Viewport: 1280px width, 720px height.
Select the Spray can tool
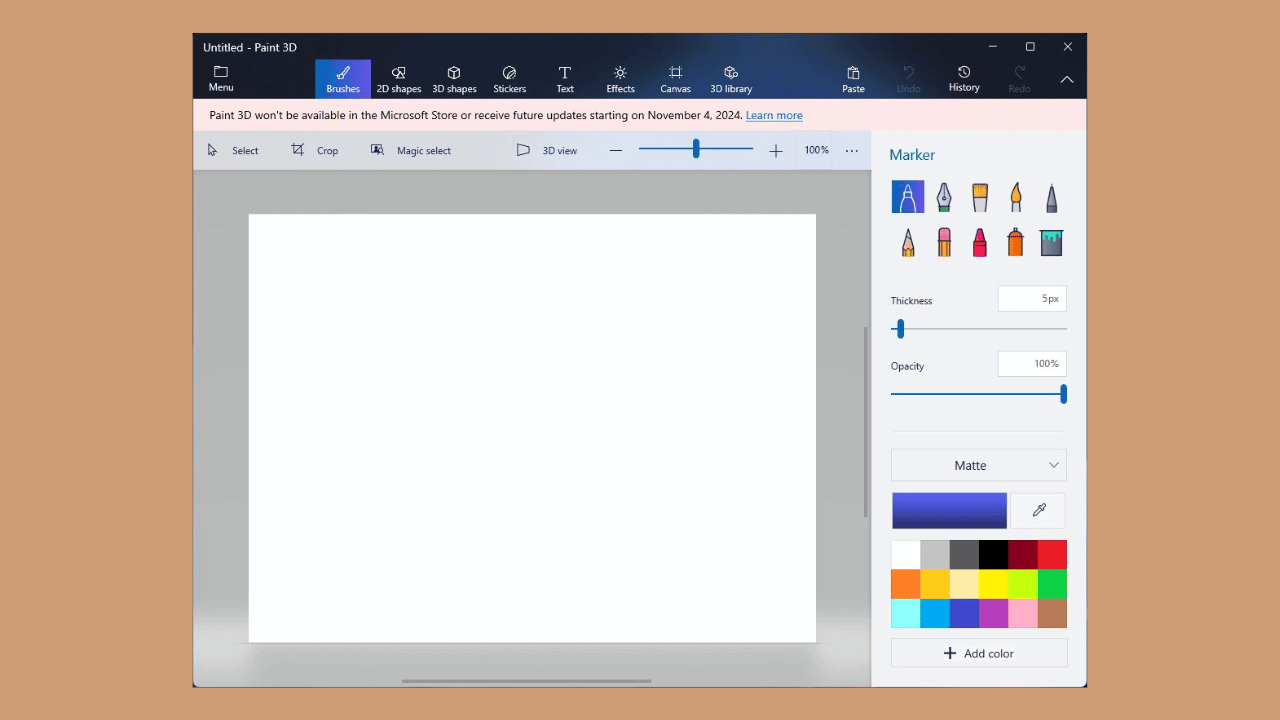click(x=1015, y=242)
